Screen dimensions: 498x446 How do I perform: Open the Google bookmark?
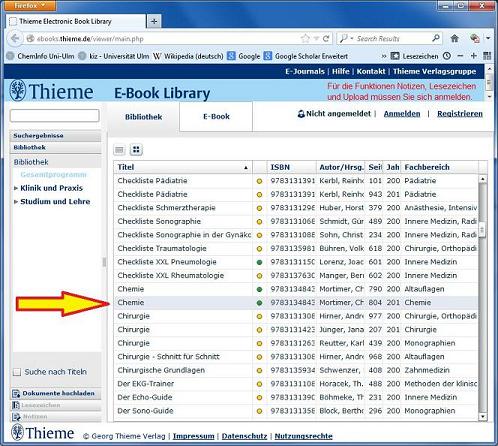tap(244, 56)
